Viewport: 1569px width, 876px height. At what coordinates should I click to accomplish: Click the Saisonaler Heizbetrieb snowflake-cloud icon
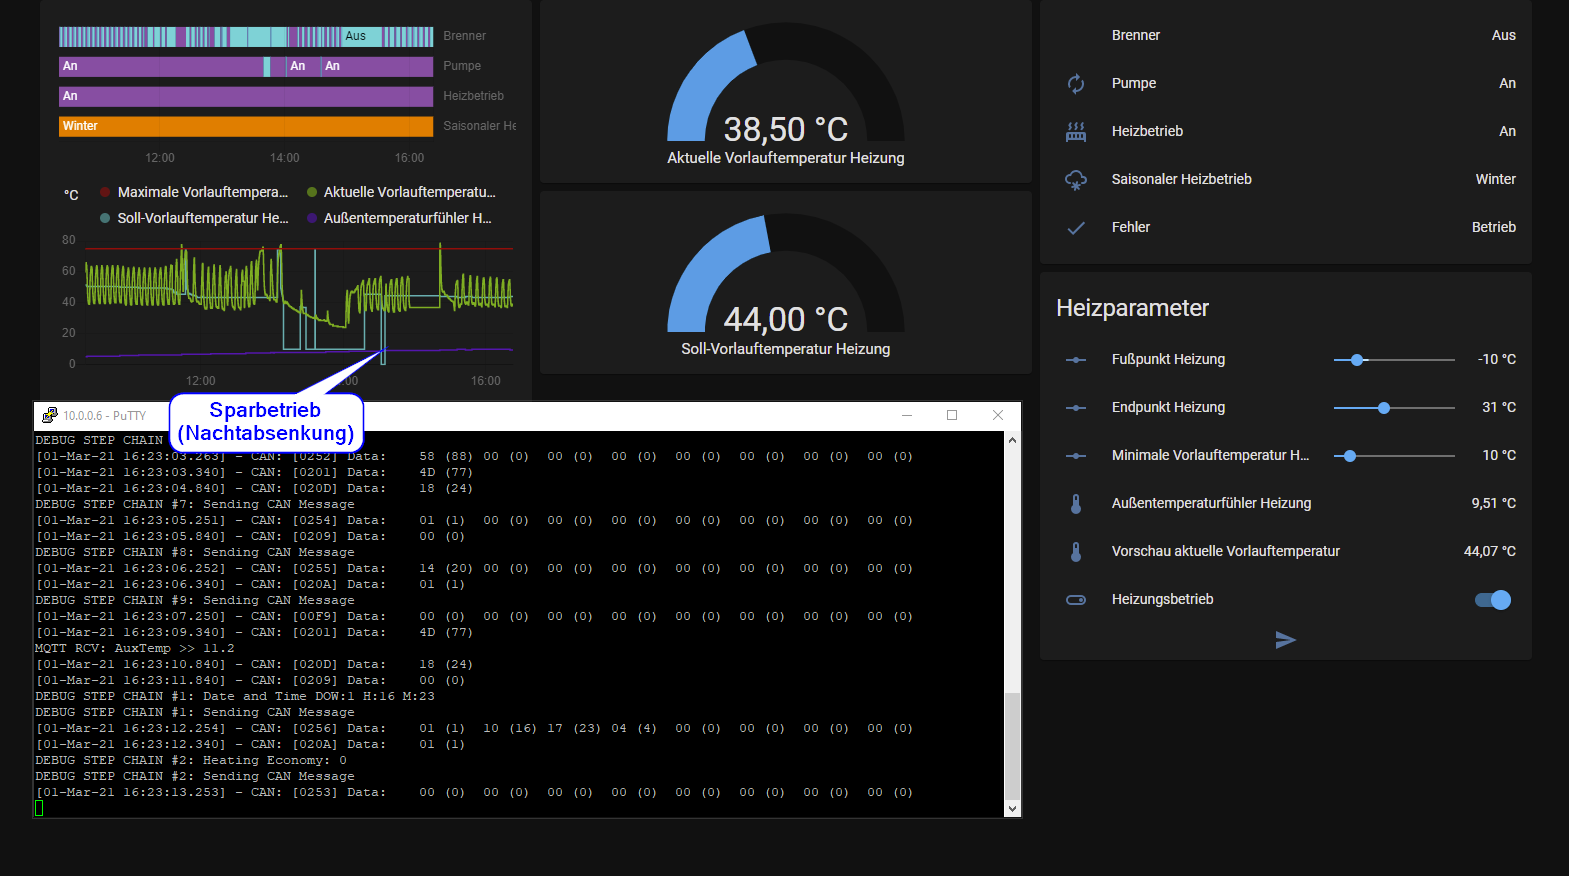[1076, 179]
